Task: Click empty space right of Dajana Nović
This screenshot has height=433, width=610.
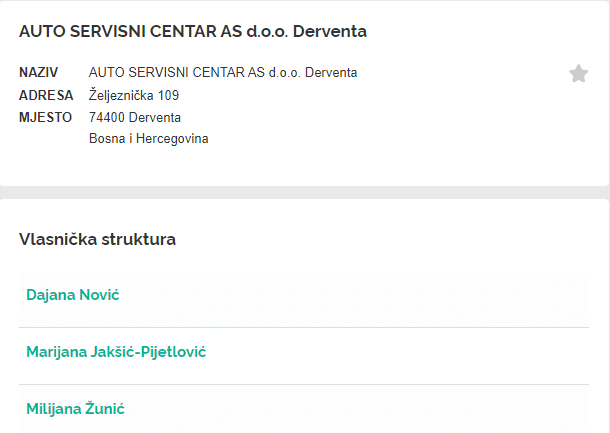Action: pyautogui.click(x=400, y=295)
